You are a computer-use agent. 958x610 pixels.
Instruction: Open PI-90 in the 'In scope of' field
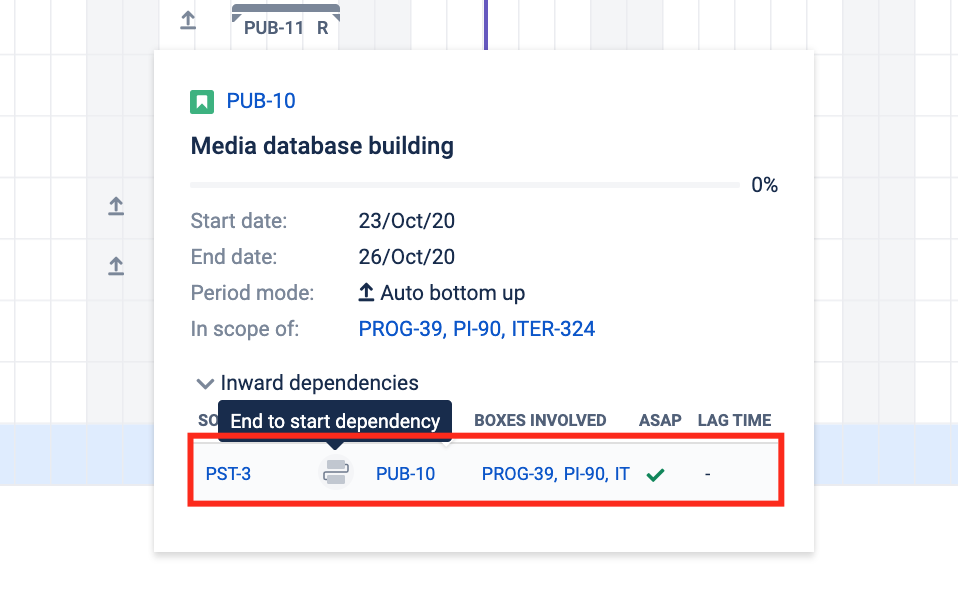pyautogui.click(x=478, y=329)
